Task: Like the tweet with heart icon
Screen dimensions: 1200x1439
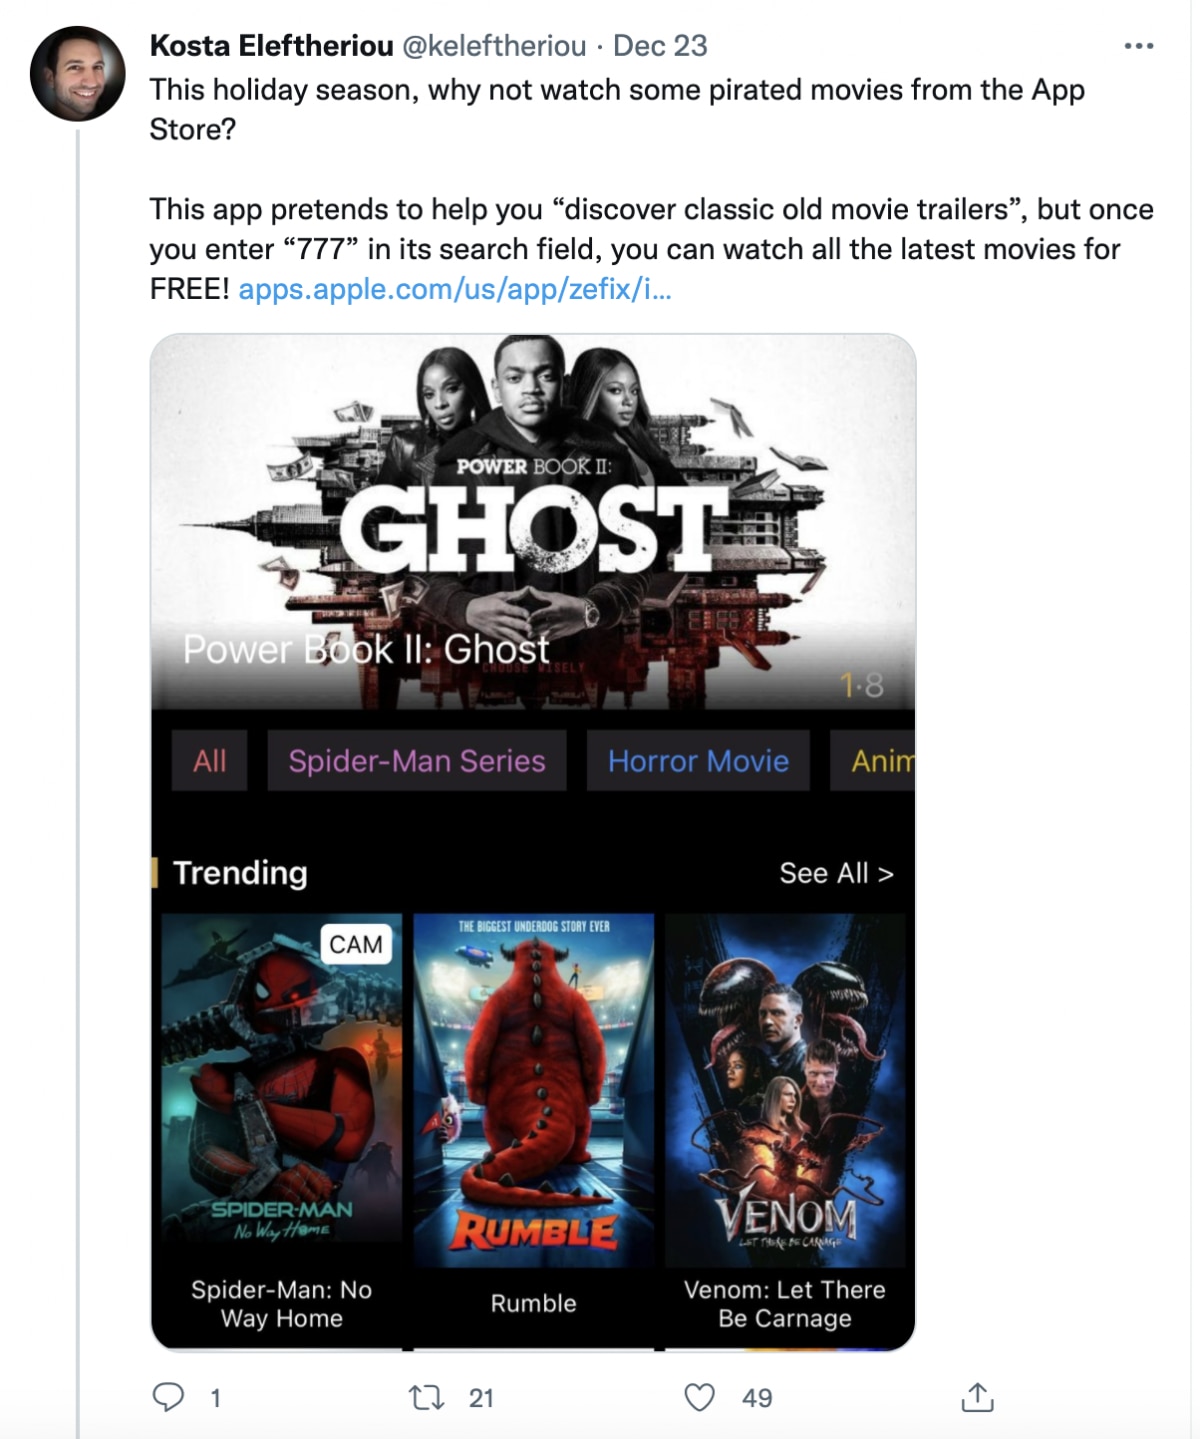Action: [x=699, y=1397]
